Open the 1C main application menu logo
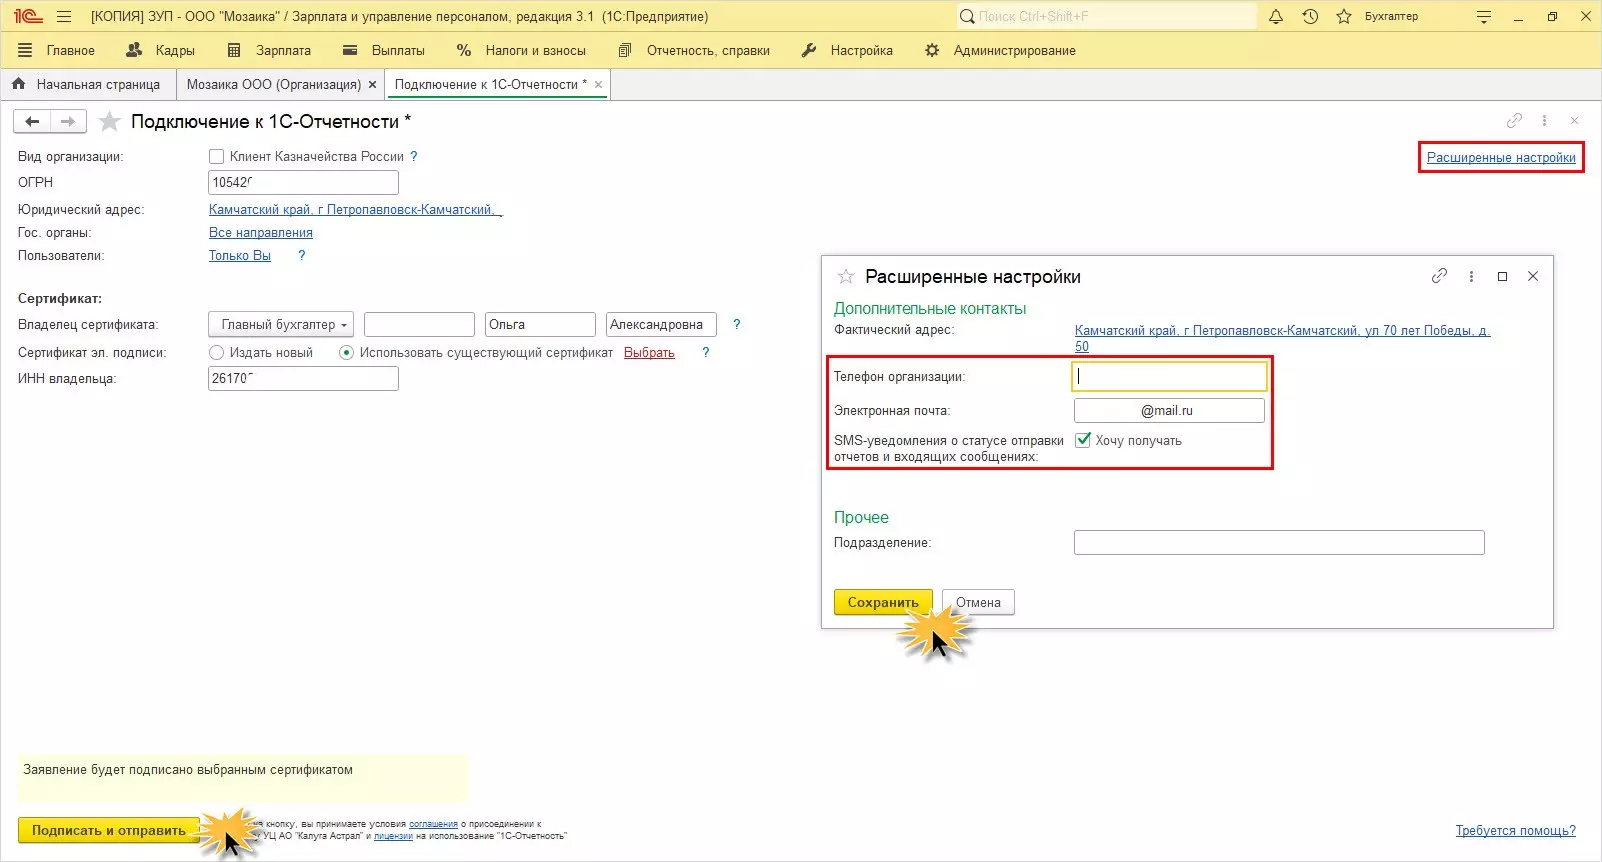 tap(28, 16)
